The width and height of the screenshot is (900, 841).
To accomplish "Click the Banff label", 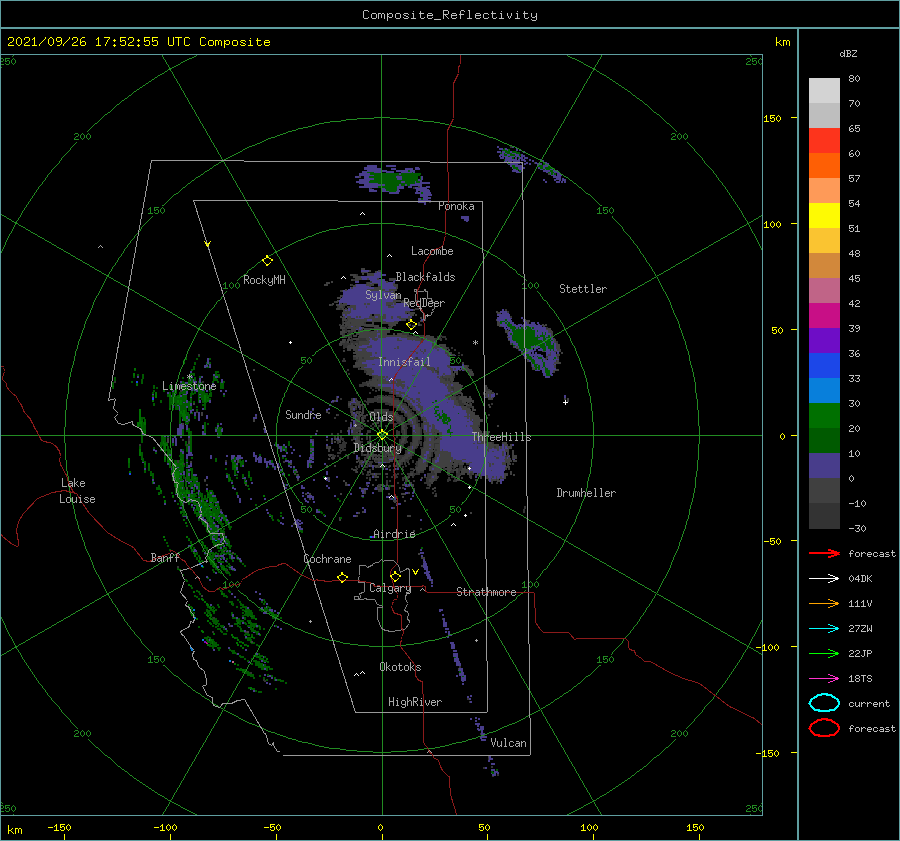I will (165, 557).
